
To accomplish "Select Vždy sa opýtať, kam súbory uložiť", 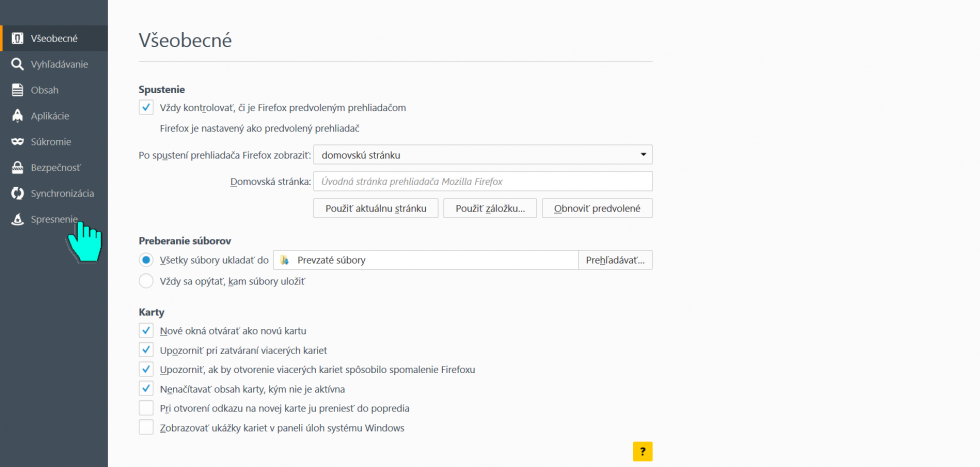I will click(x=146, y=281).
